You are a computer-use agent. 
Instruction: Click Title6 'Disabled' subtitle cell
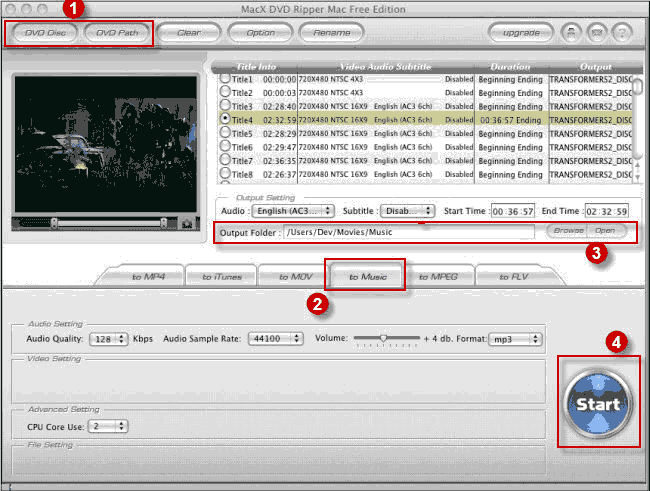pos(459,147)
